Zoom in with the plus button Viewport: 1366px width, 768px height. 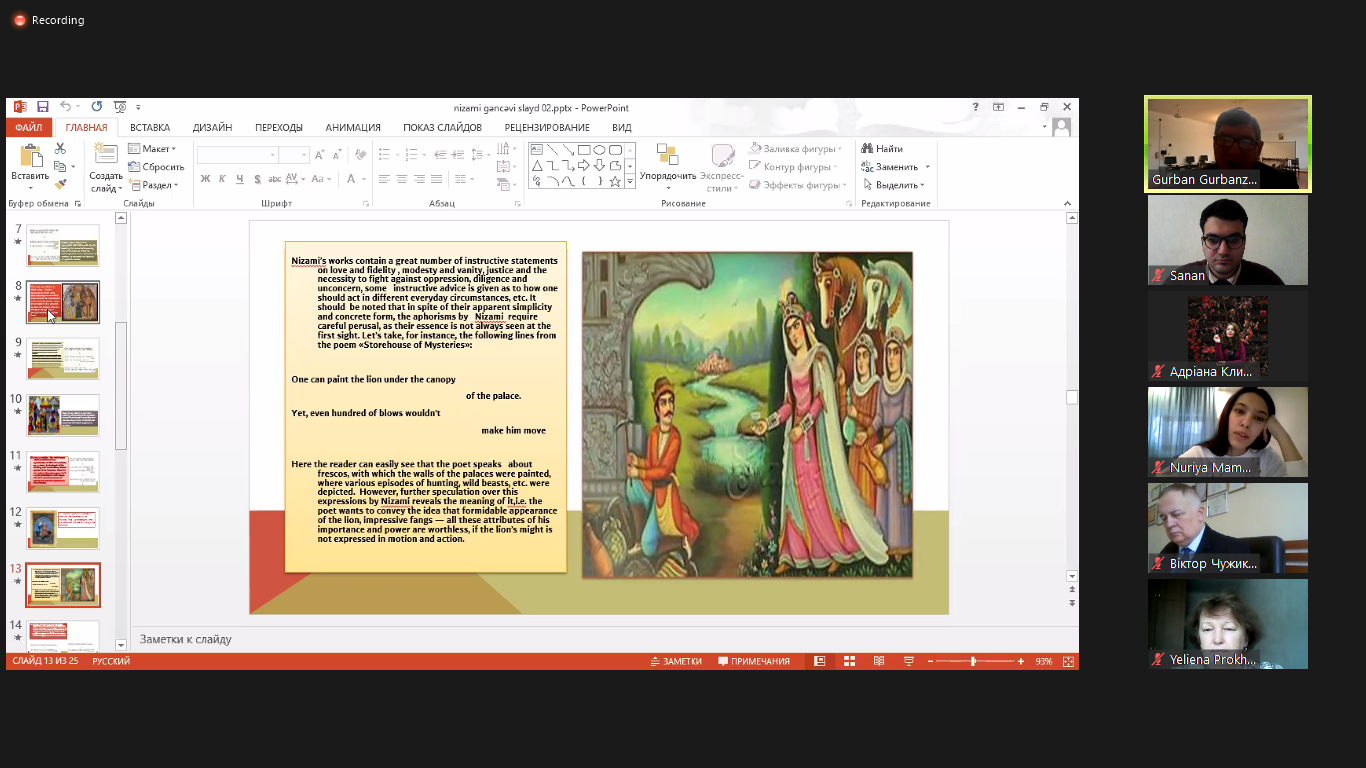tap(1021, 661)
